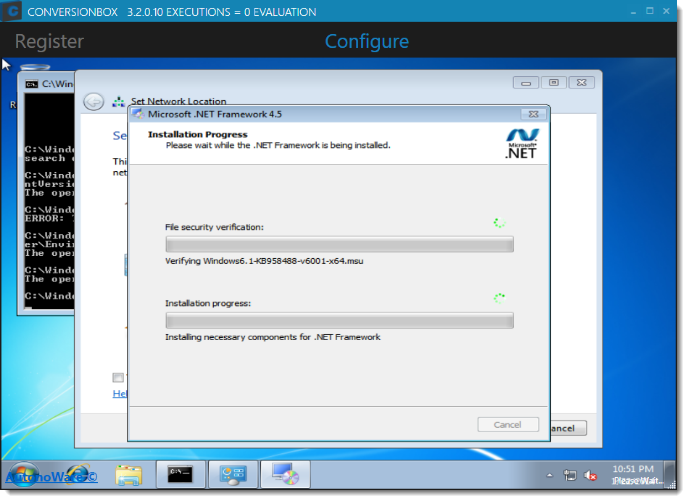Click the ConversionBox logo icon
Screen dimensions: 688x501
11,11
